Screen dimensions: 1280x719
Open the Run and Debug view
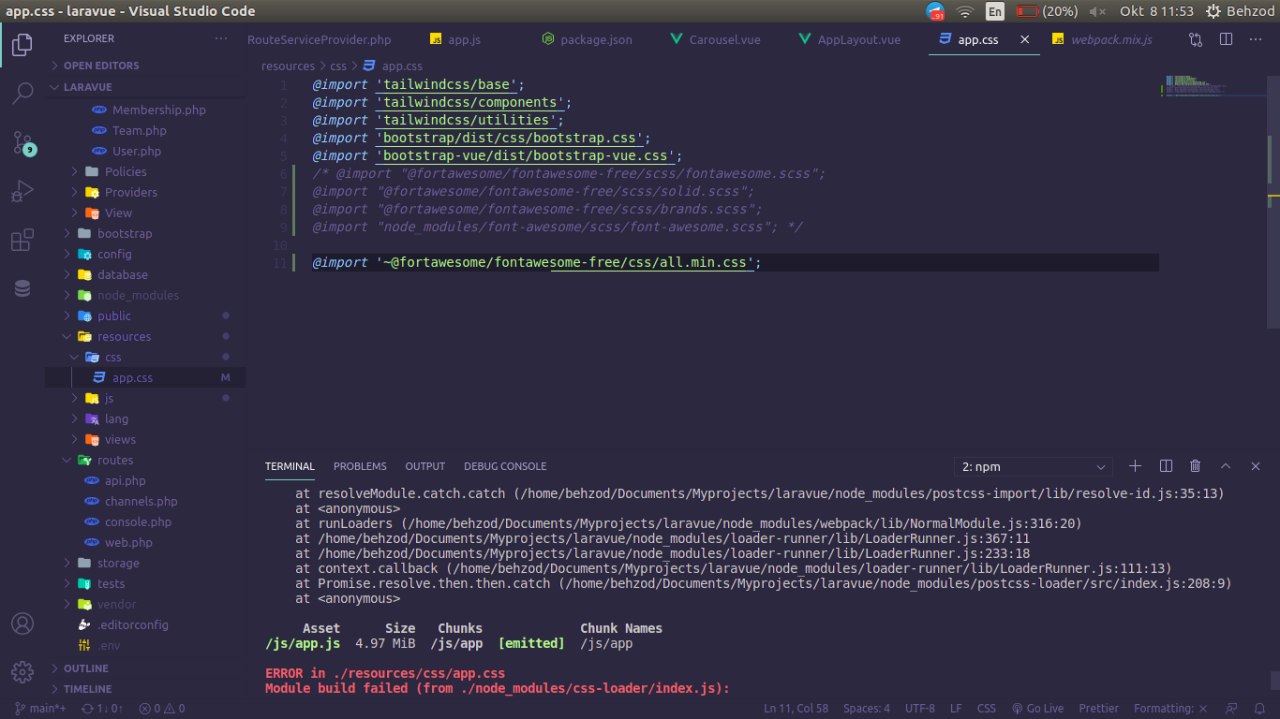(x=22, y=192)
